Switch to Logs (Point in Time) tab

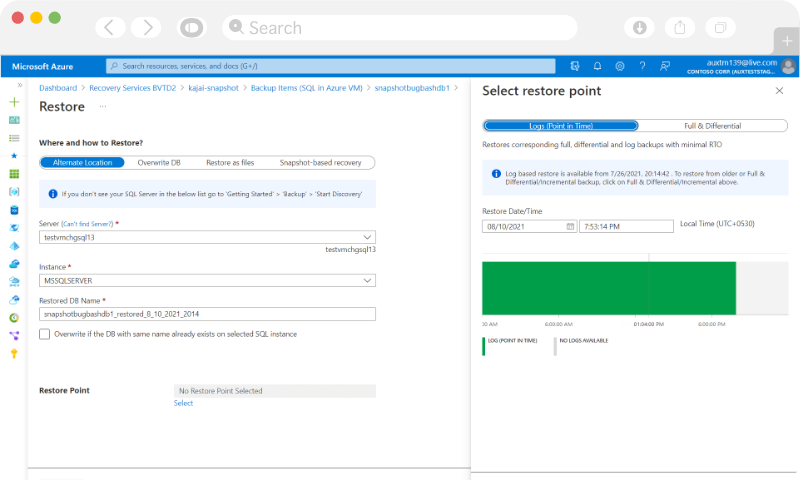tap(561, 126)
